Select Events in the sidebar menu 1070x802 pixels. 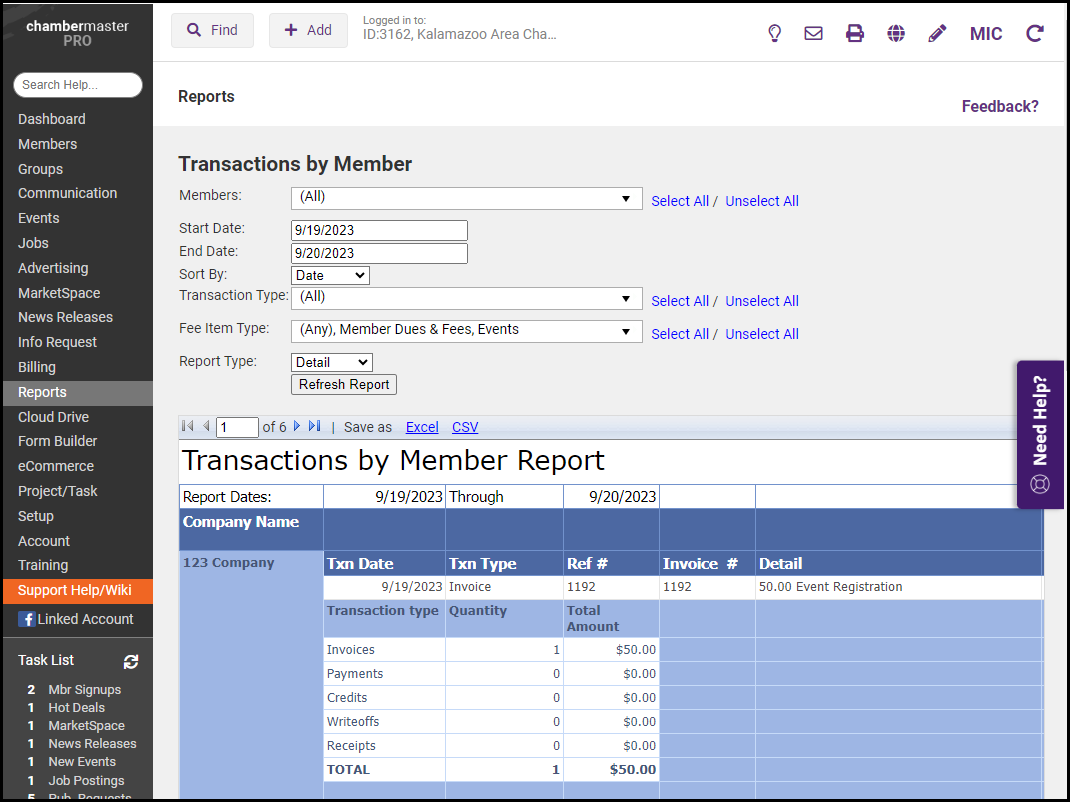(39, 218)
